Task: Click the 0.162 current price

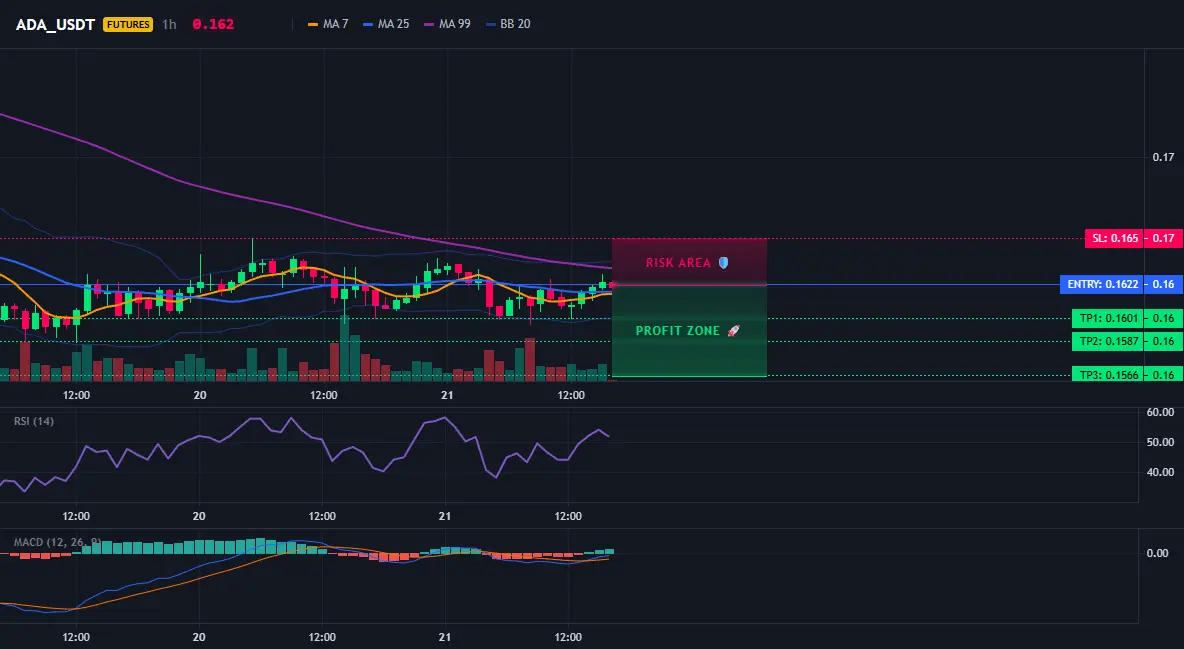Action: coord(213,24)
